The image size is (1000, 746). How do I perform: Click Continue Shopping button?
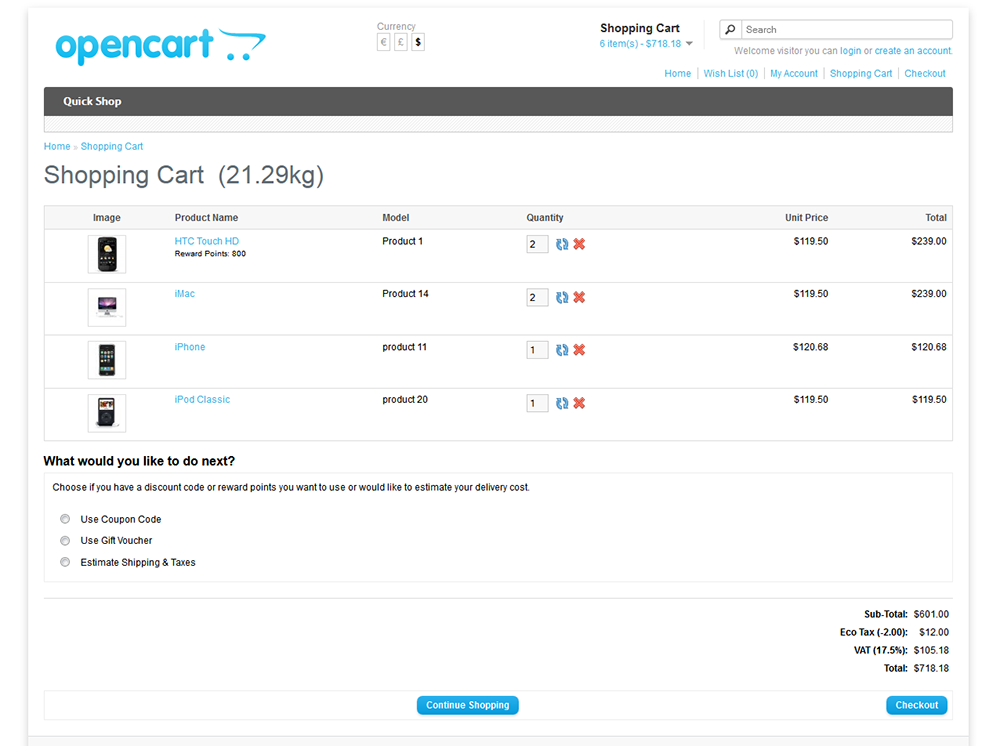click(x=467, y=705)
